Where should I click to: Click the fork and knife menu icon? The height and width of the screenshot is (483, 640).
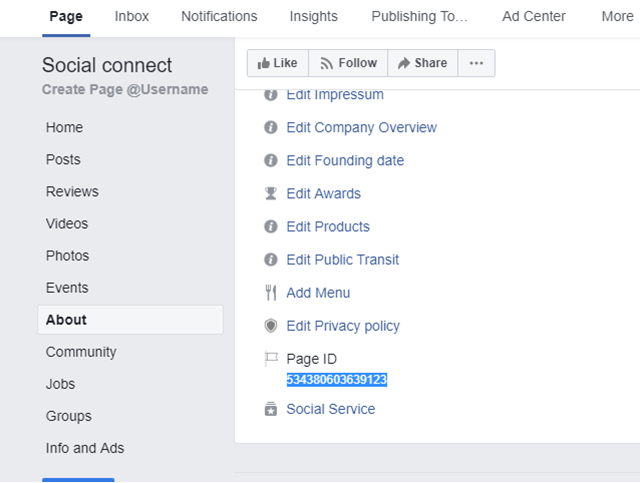coord(270,293)
